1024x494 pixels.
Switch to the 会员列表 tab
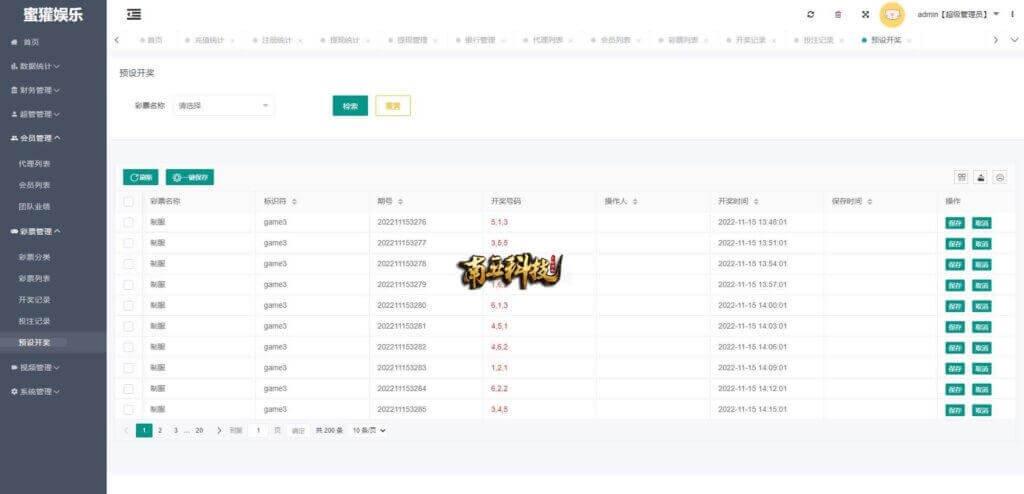point(615,40)
